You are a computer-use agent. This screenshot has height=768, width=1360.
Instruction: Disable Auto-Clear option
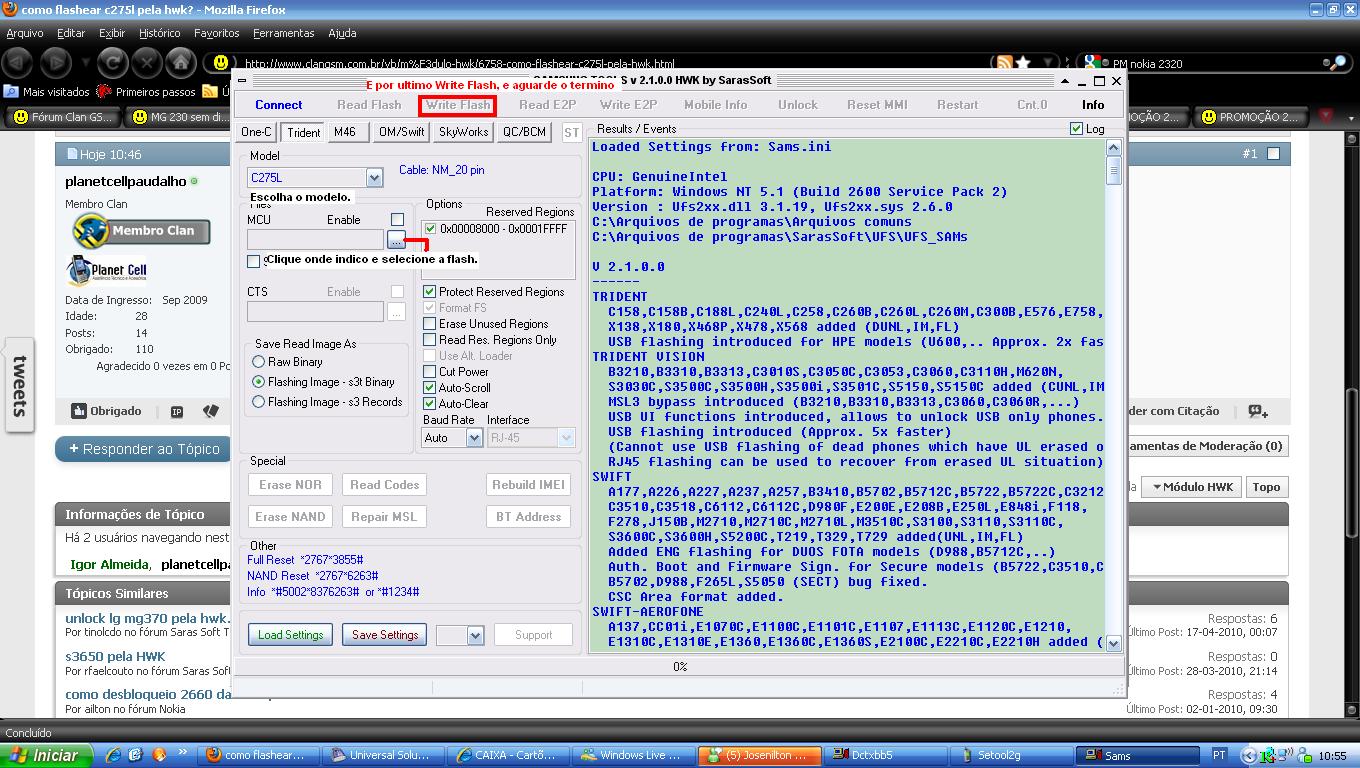coord(430,404)
